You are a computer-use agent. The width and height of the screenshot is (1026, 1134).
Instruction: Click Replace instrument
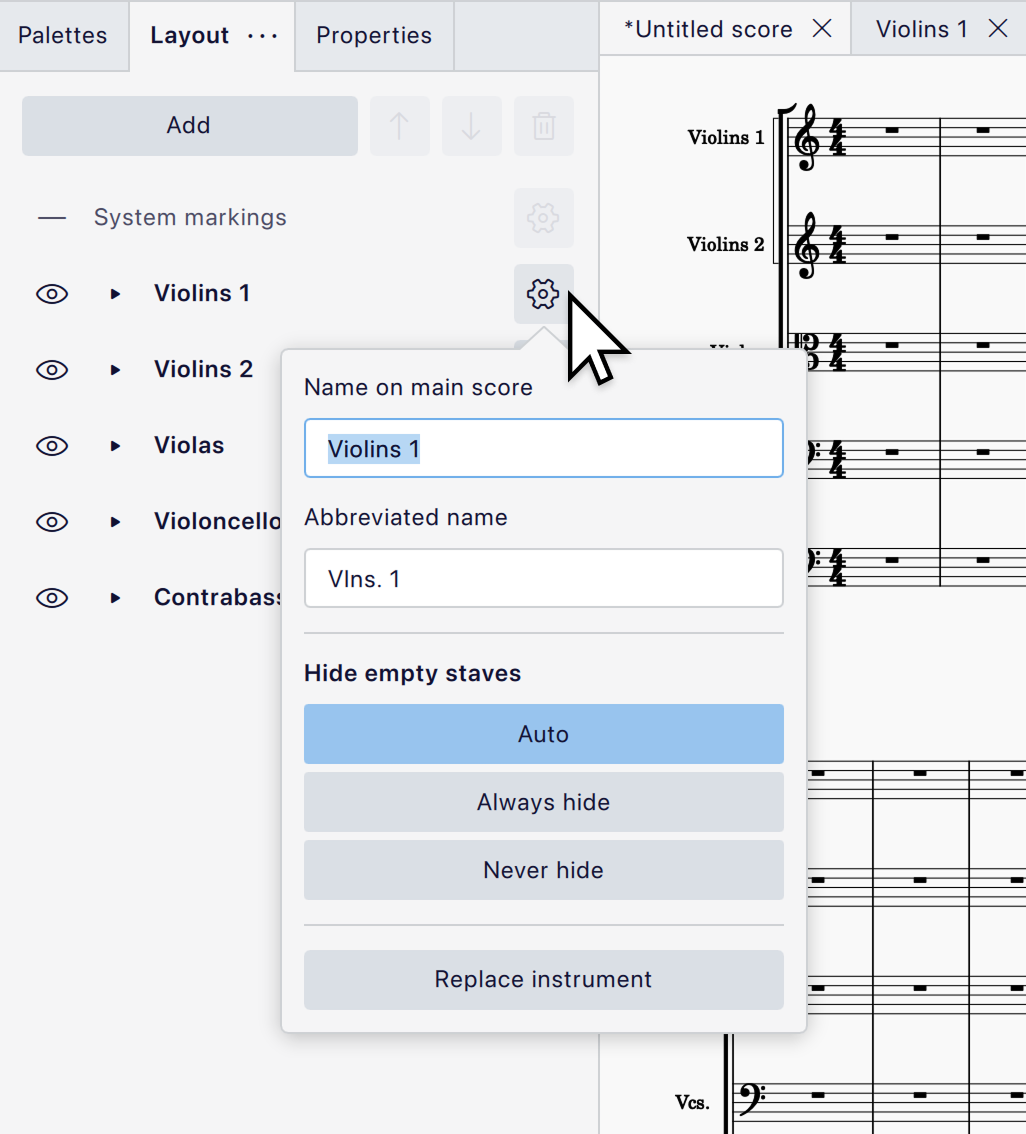543,980
